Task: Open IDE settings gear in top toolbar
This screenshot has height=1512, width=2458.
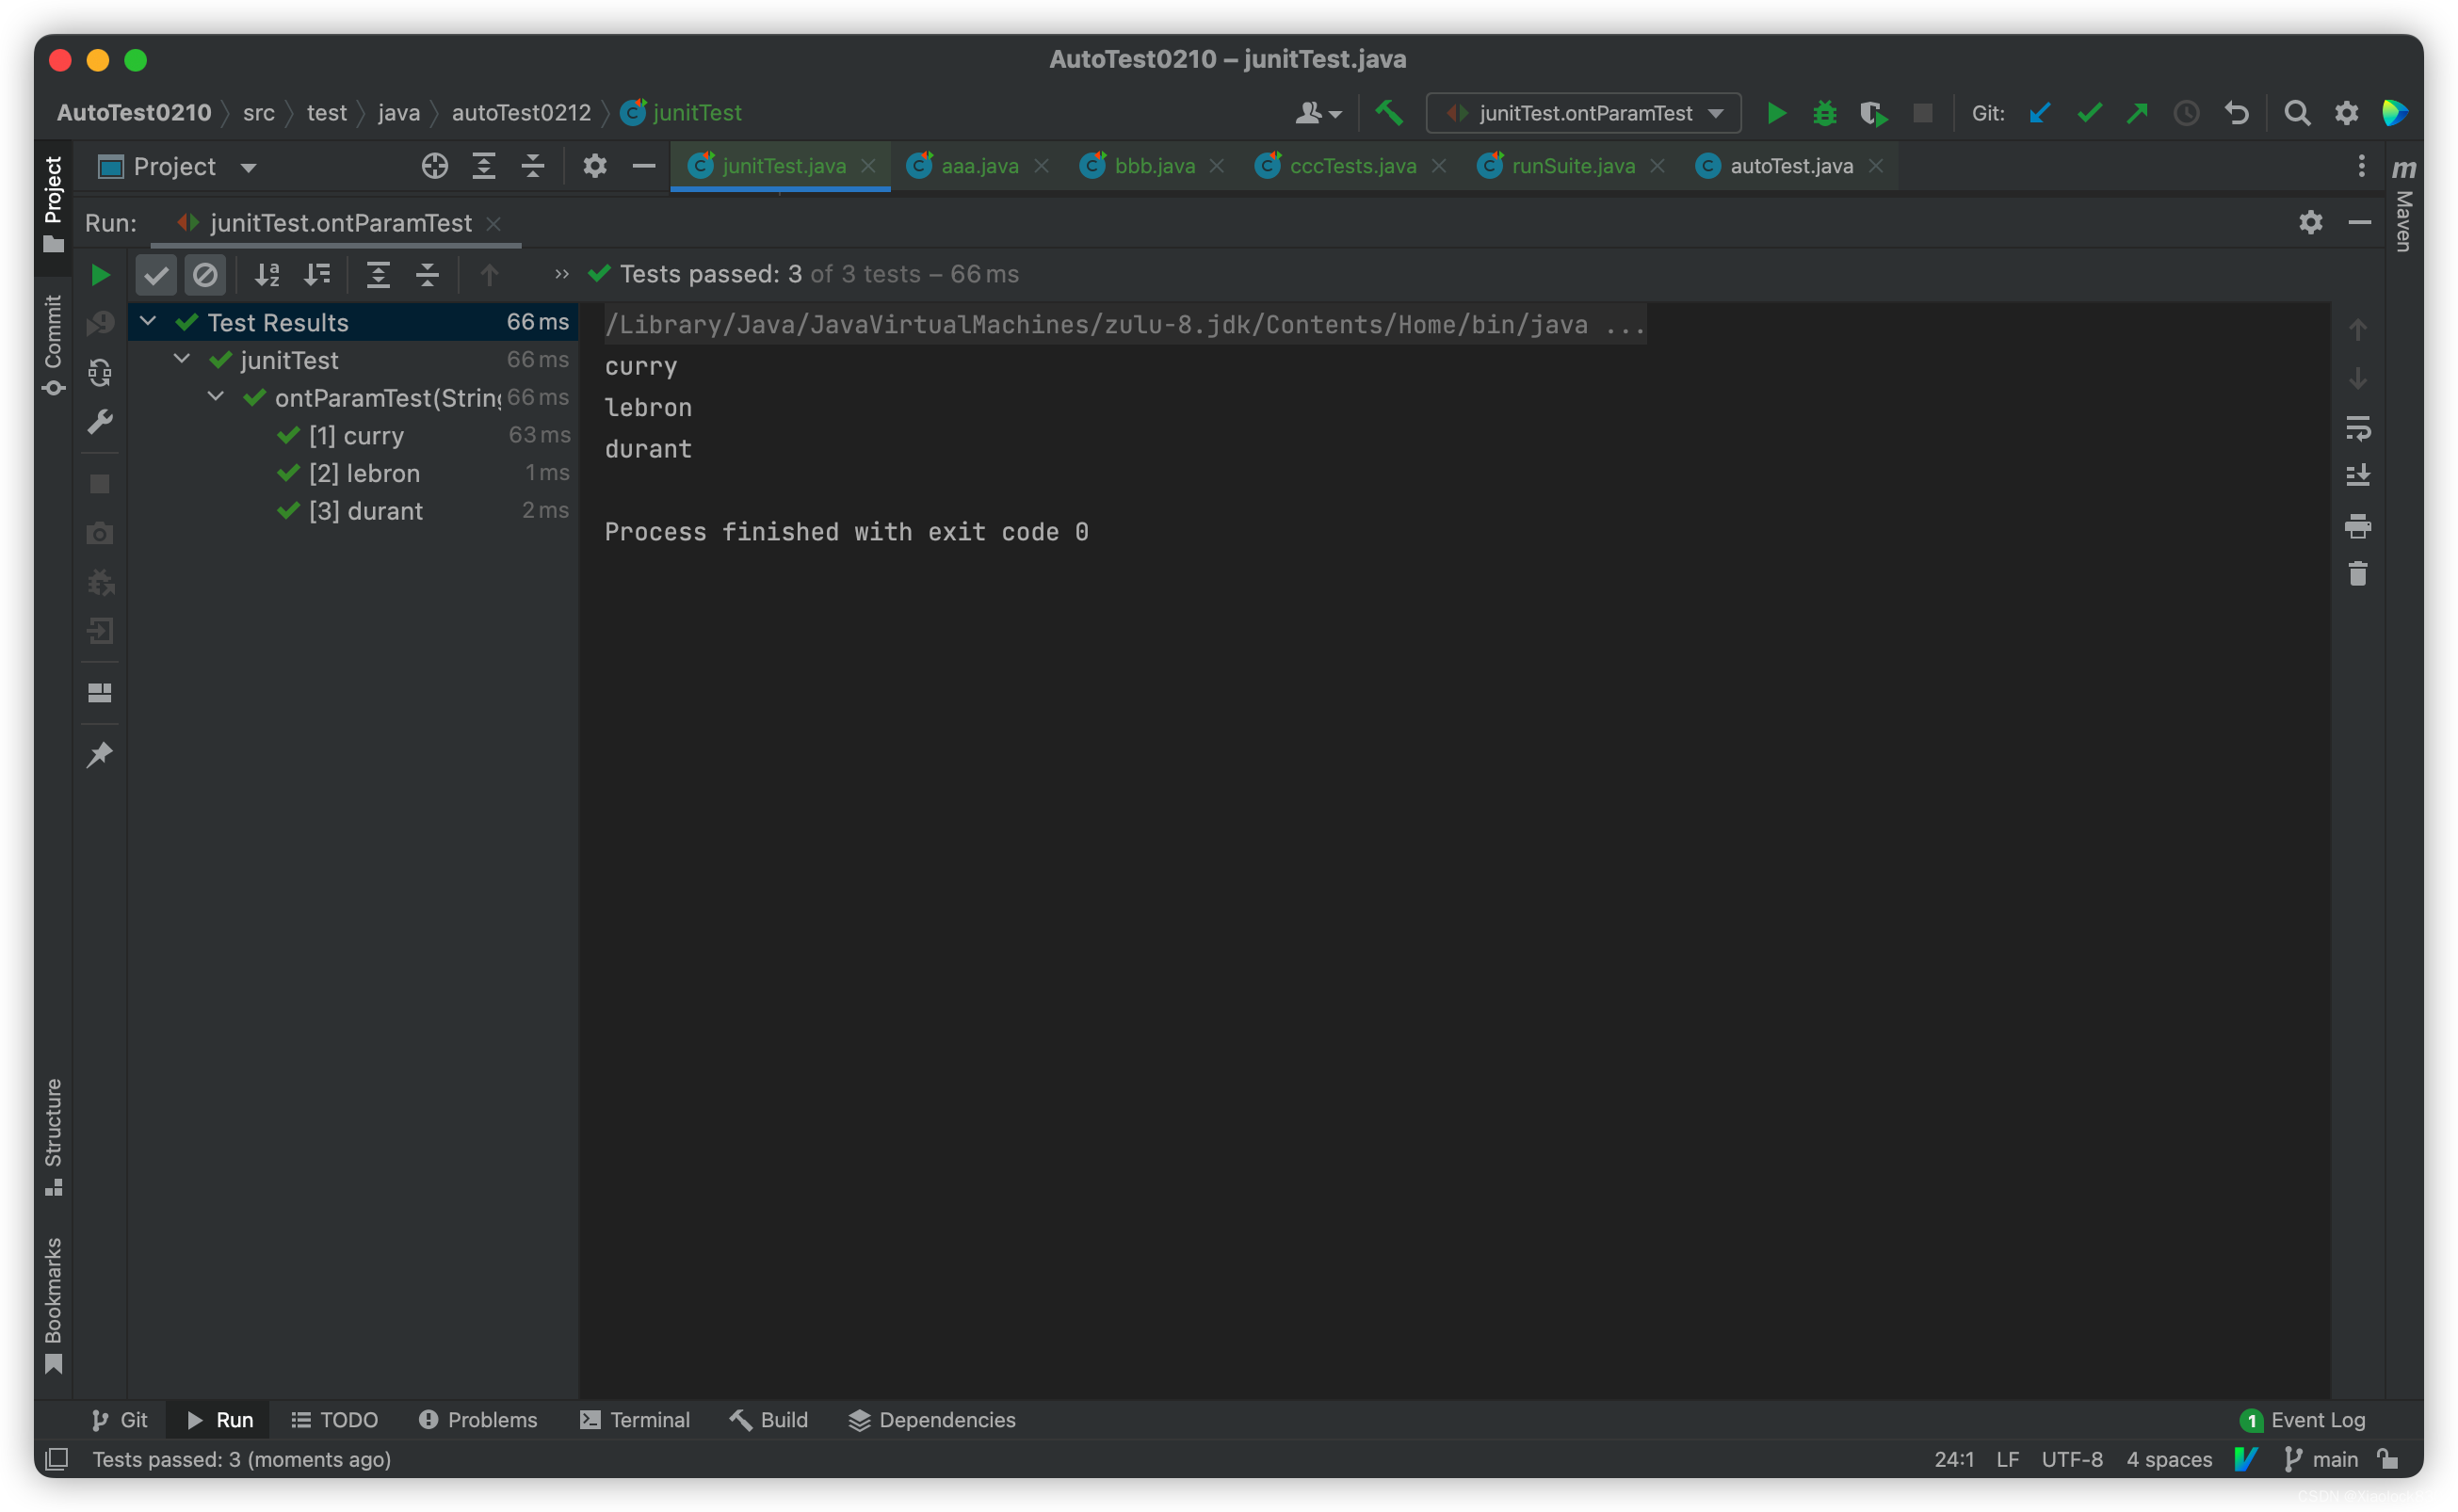Action: 2346,113
